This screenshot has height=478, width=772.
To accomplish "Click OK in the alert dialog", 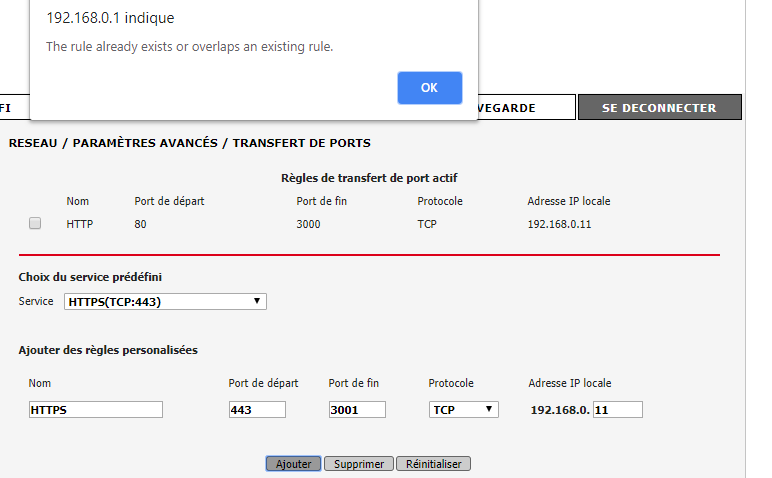I will pos(429,88).
